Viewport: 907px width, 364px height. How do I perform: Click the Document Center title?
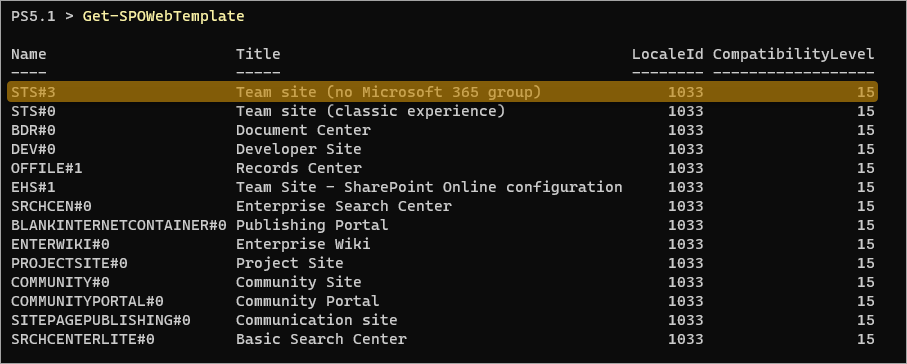[303, 130]
